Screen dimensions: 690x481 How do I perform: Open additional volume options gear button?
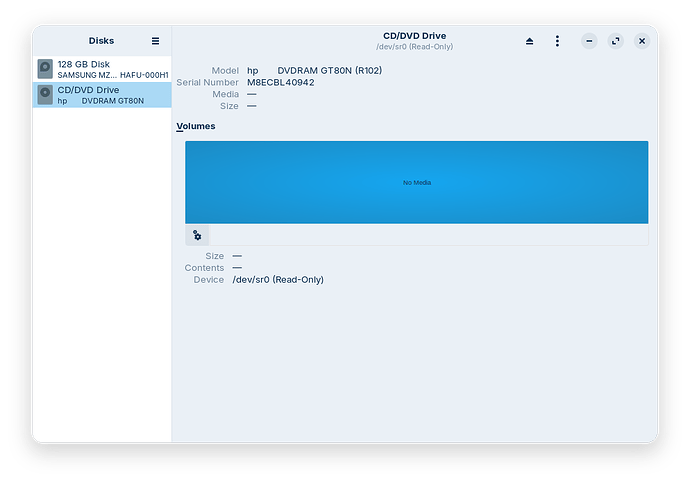[x=197, y=235]
